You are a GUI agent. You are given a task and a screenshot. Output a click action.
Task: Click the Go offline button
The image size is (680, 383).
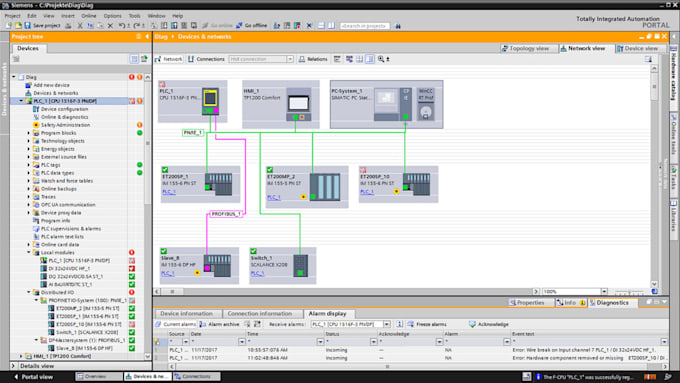[252, 26]
